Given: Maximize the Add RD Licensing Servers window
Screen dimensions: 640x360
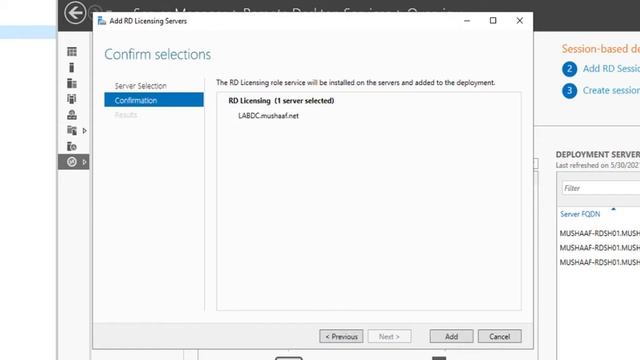Looking at the screenshot, I should click(x=493, y=21).
